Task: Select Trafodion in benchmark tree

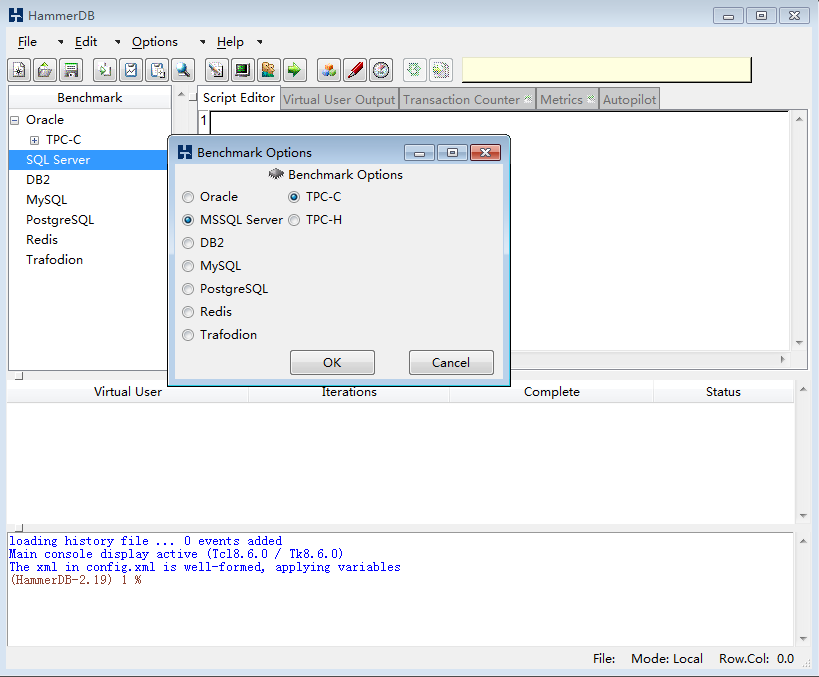Action: coord(54,259)
